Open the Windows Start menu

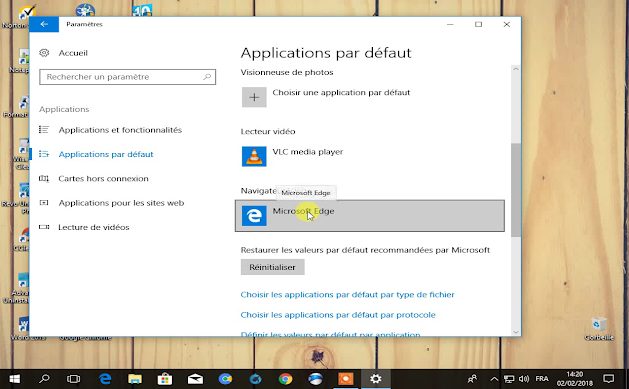[x=14, y=379]
